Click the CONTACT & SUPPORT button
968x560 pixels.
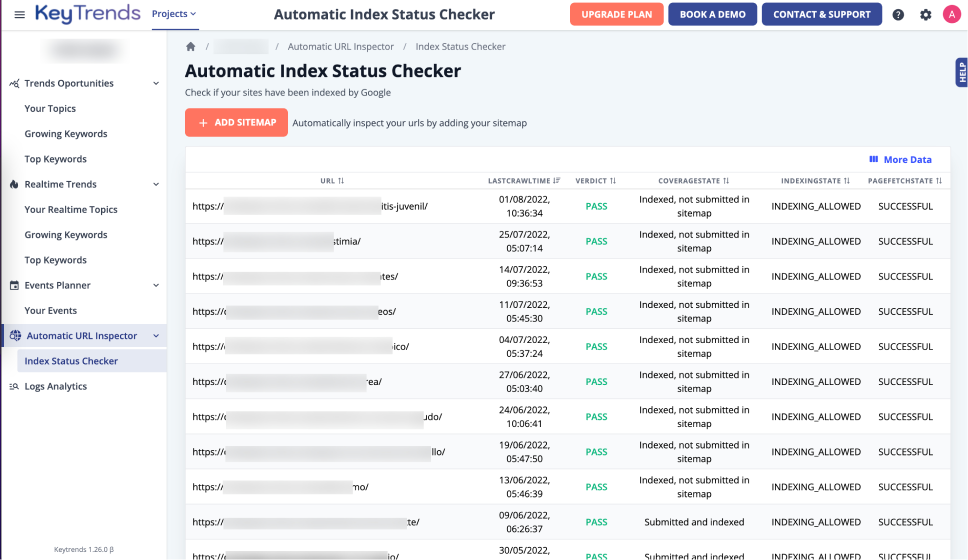pyautogui.click(x=822, y=14)
